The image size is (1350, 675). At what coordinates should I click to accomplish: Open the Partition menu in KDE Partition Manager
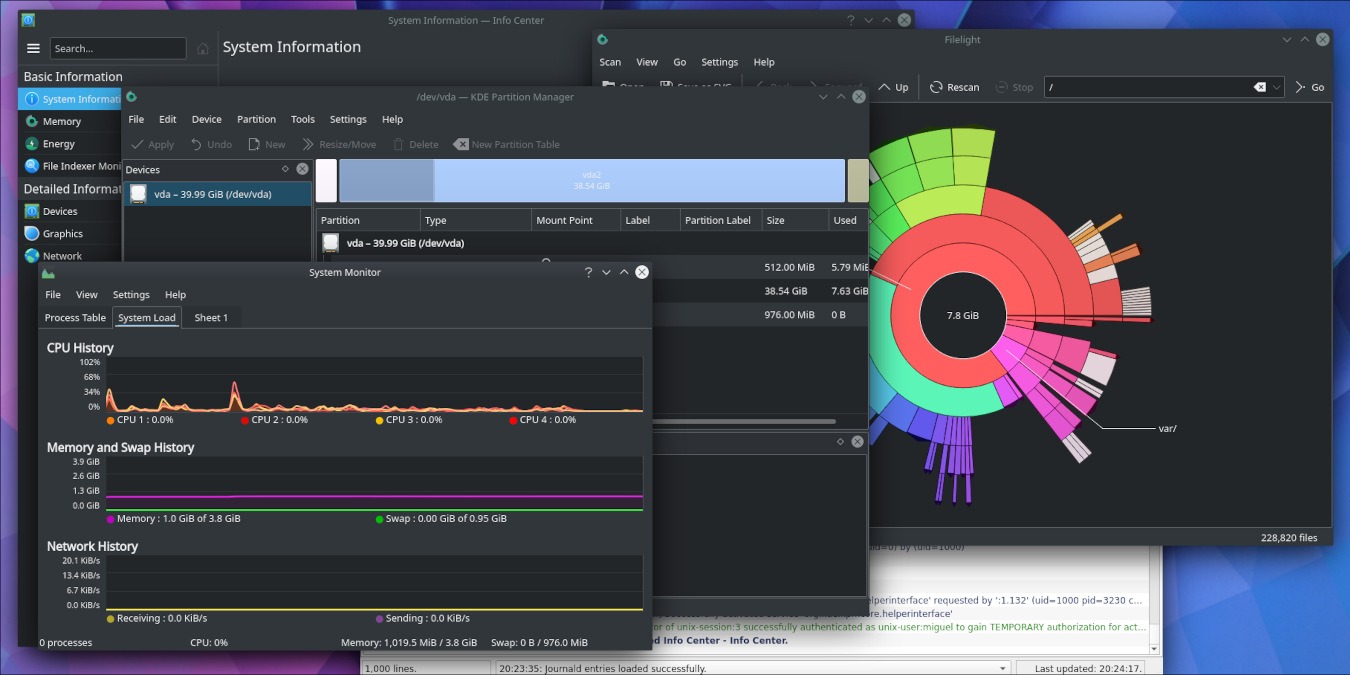point(256,119)
